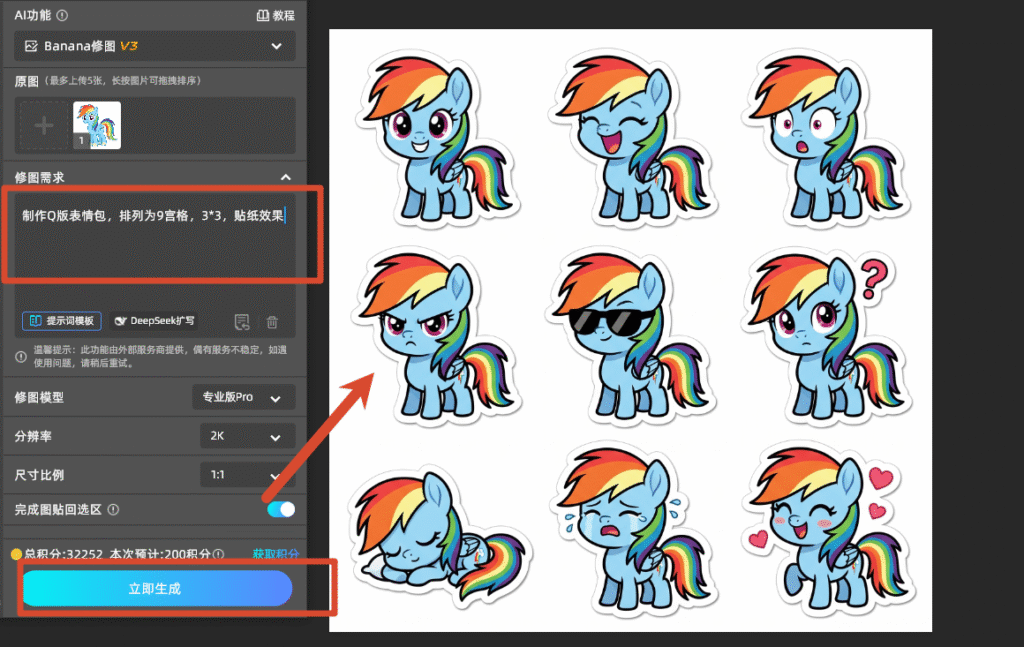
Task: Click the 温馨提示 info icon
Action: pyautogui.click(x=21, y=356)
